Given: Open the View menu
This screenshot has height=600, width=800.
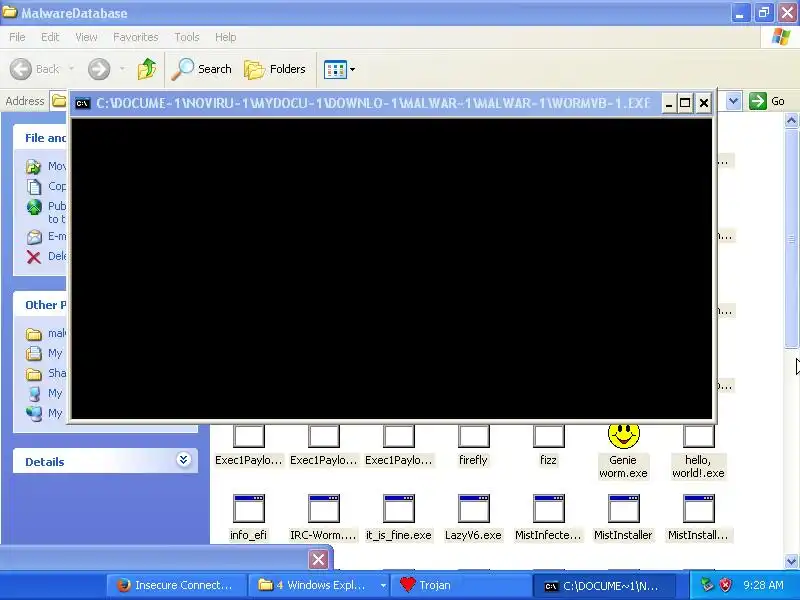Looking at the screenshot, I should (86, 37).
